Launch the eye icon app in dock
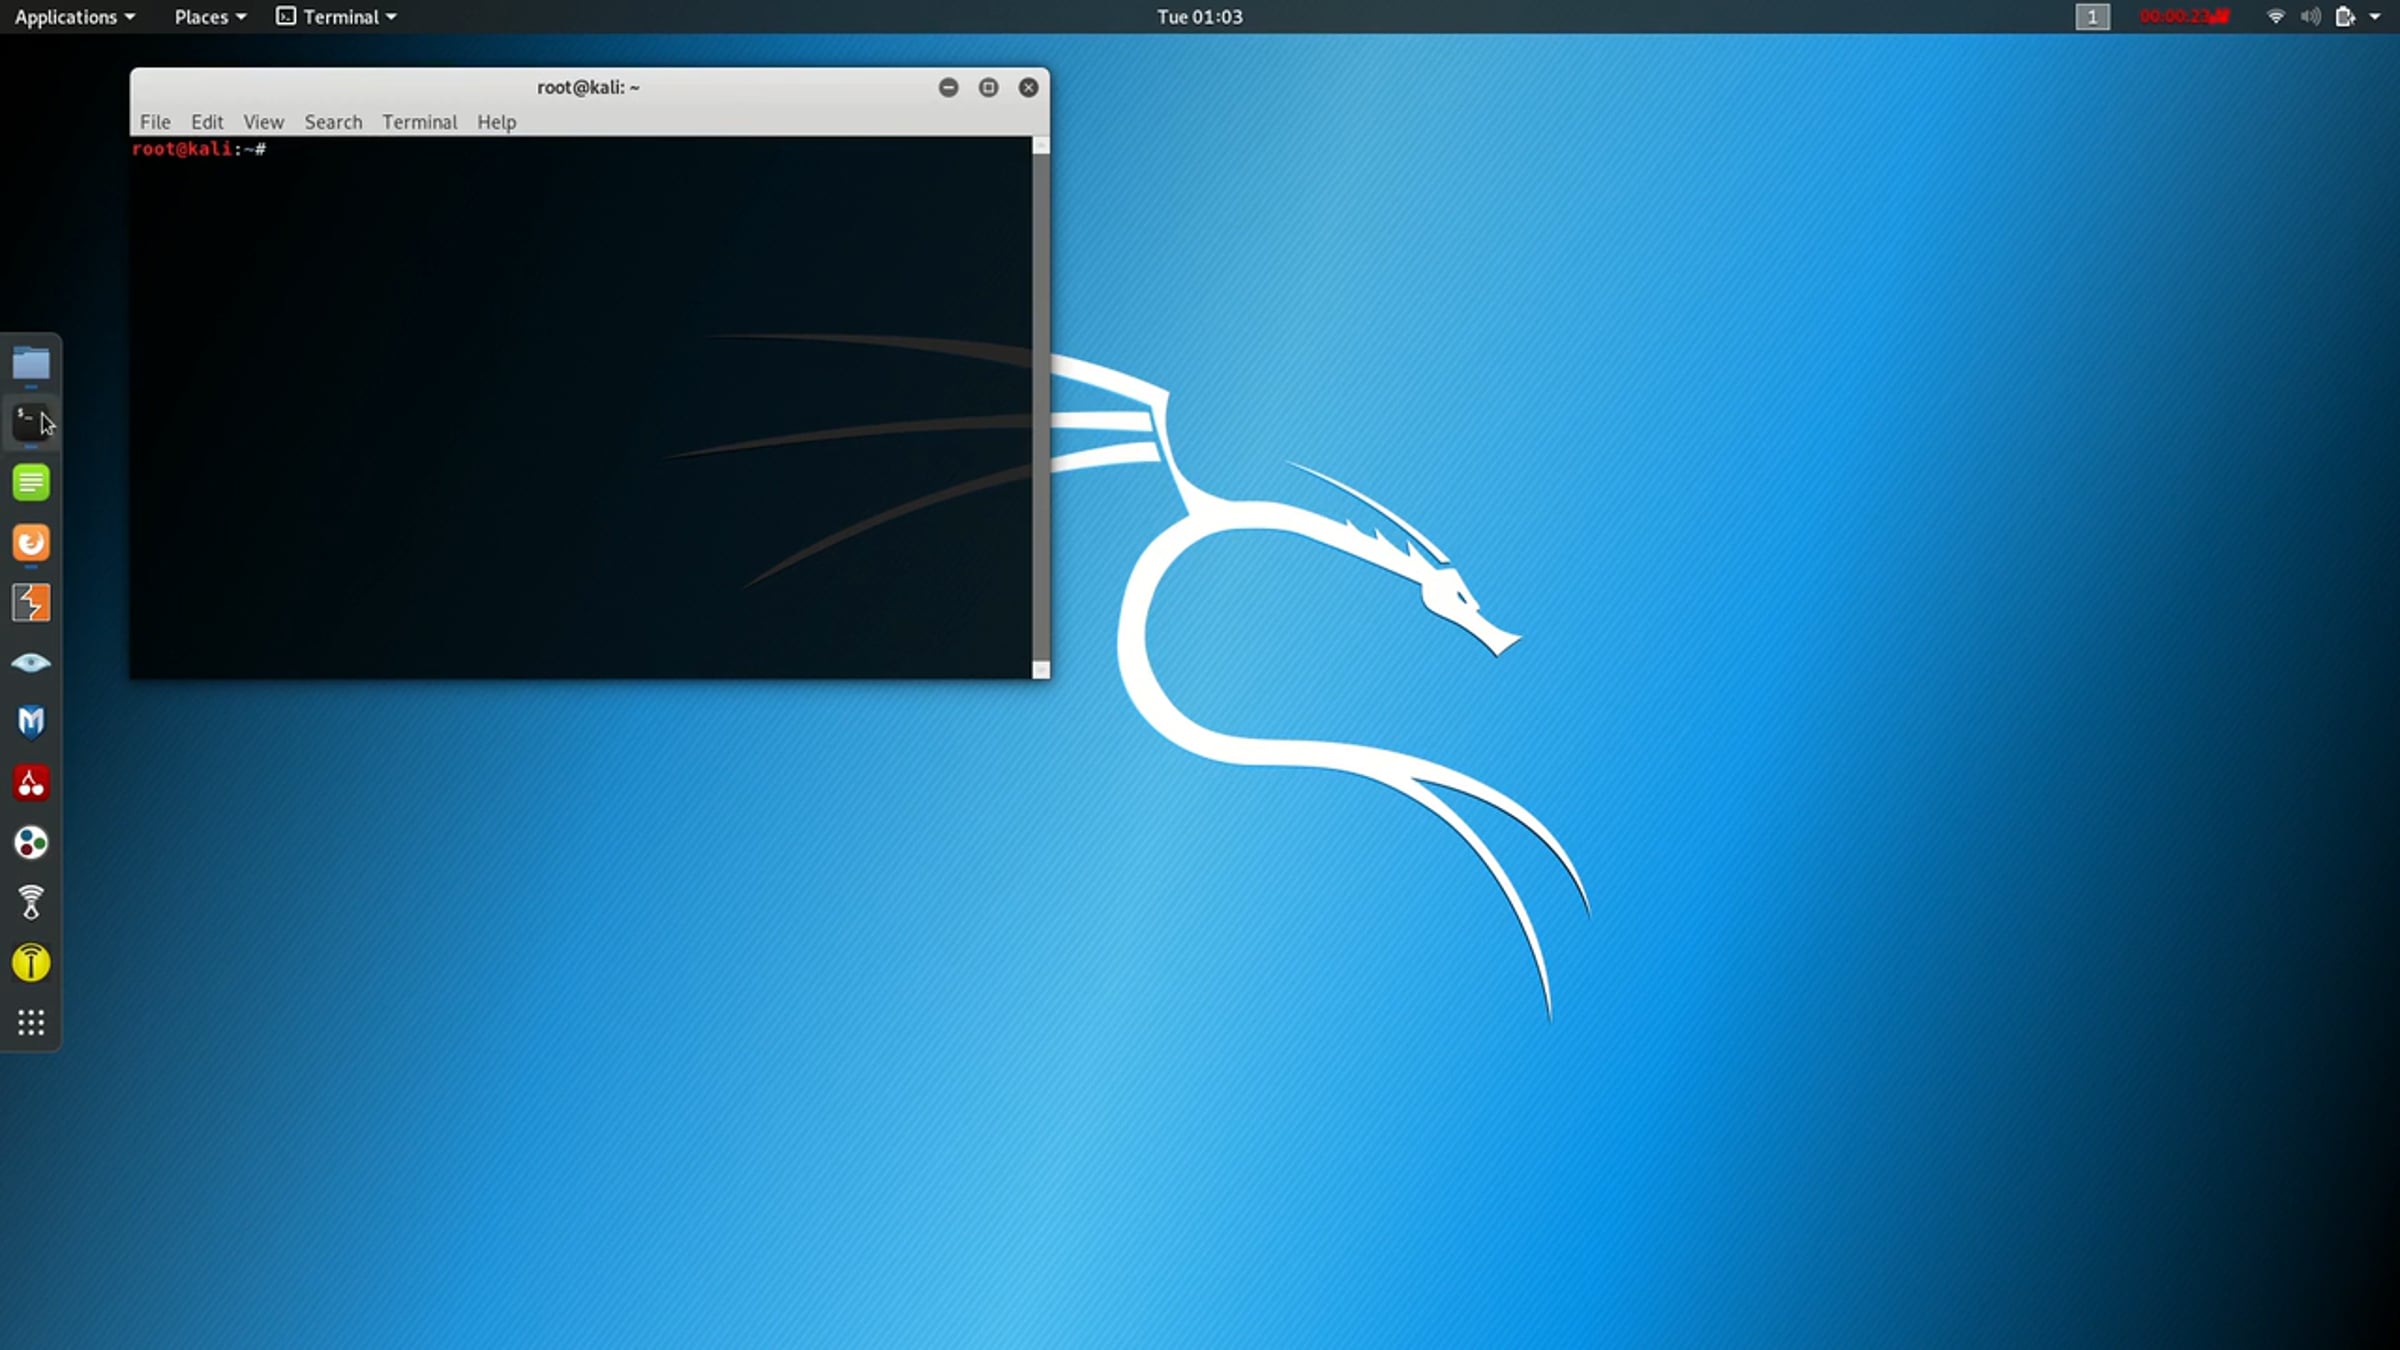Viewport: 2400px width, 1350px height. tap(31, 663)
